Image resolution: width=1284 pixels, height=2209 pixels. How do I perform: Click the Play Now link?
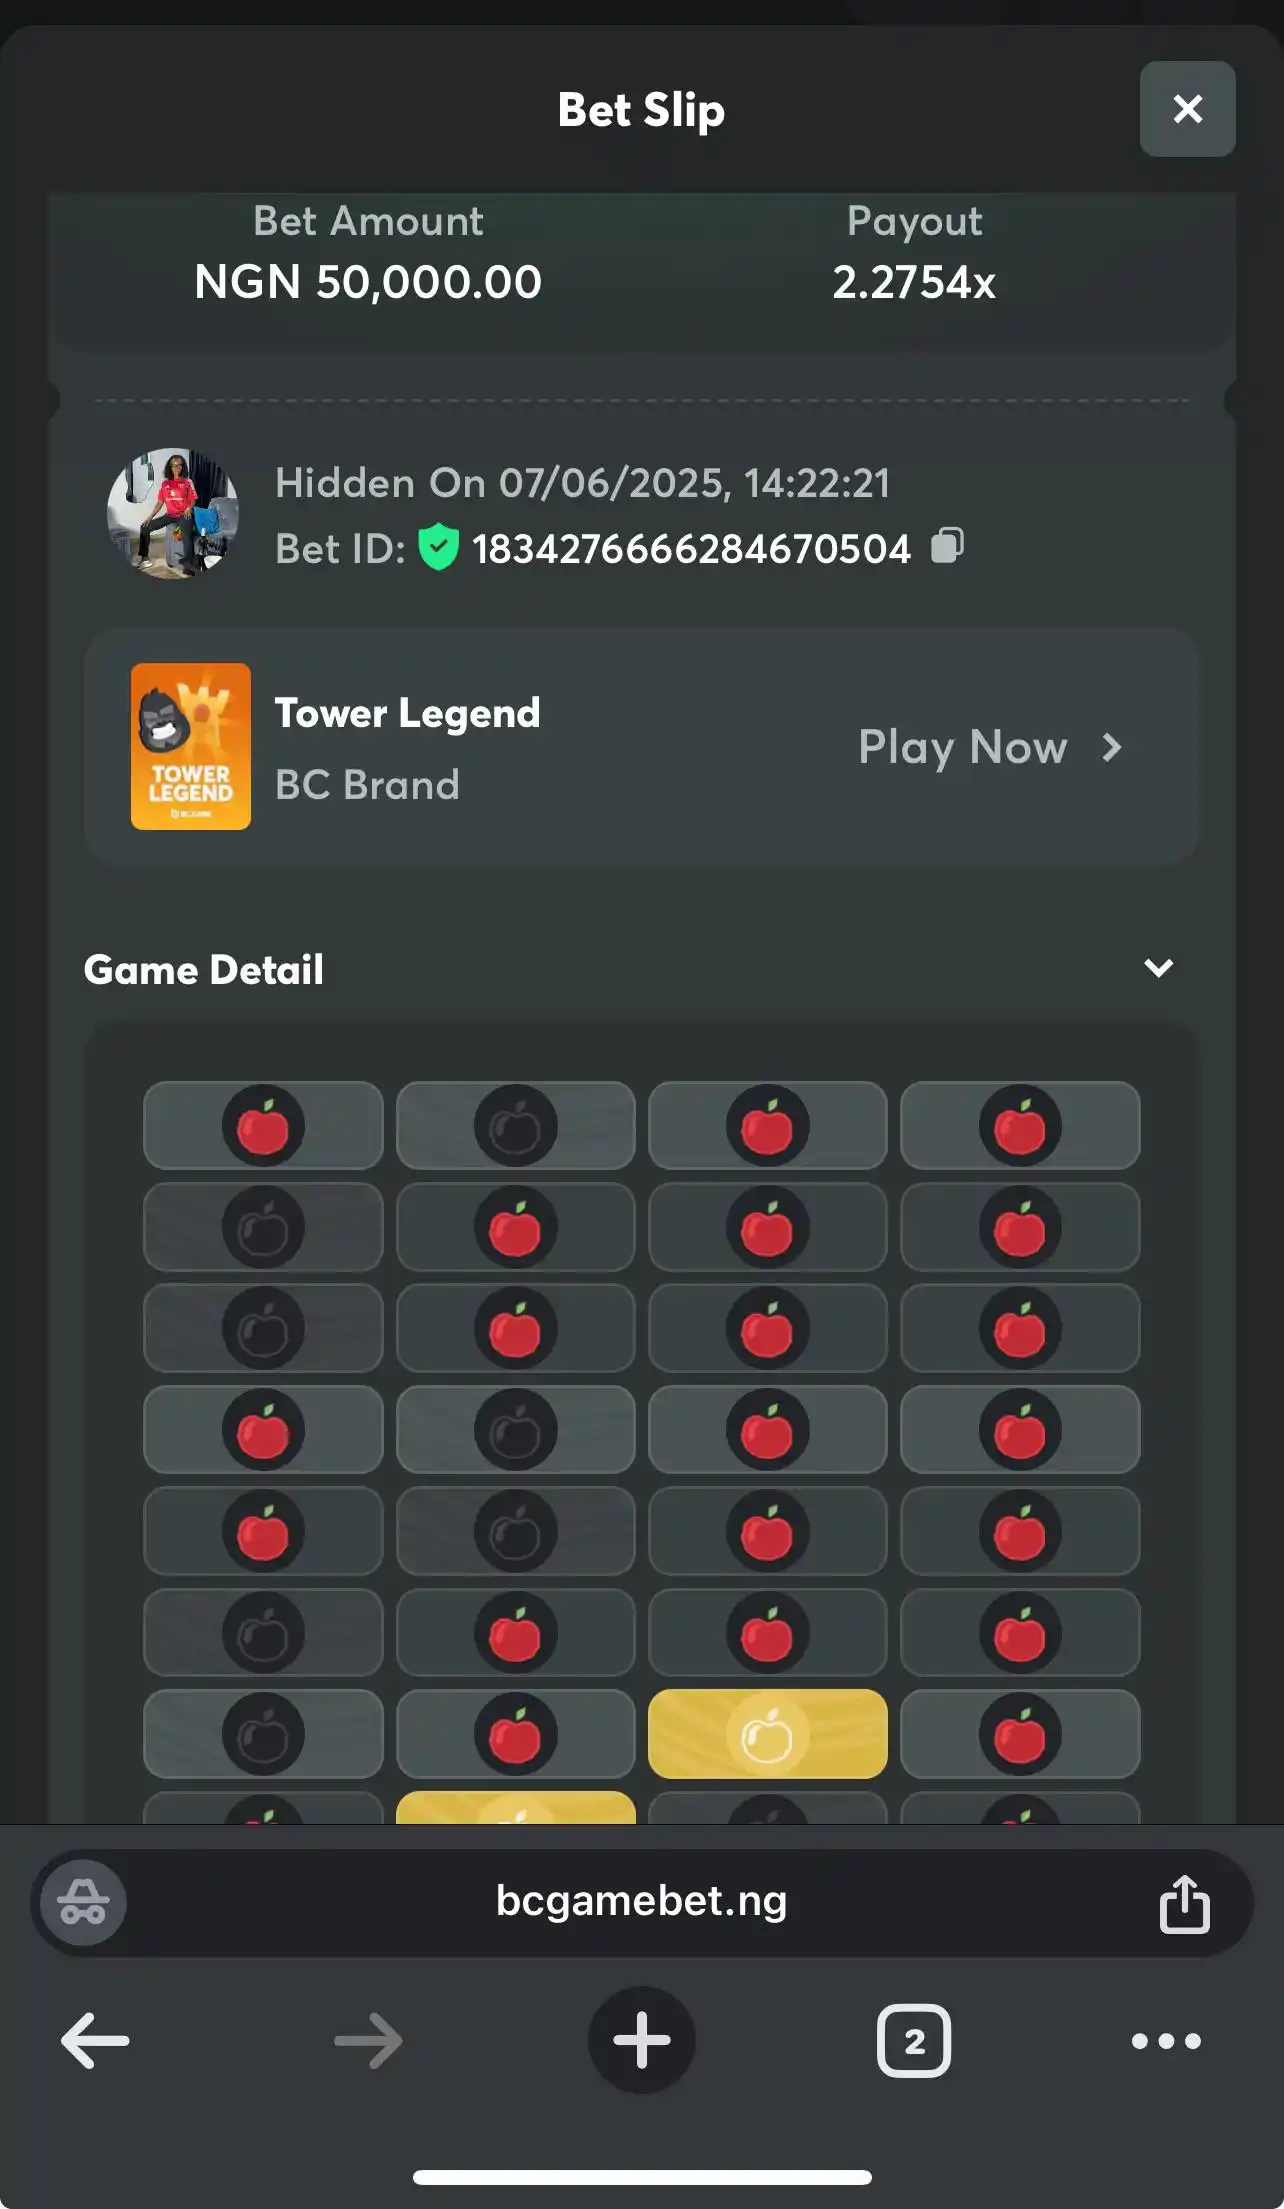(963, 747)
